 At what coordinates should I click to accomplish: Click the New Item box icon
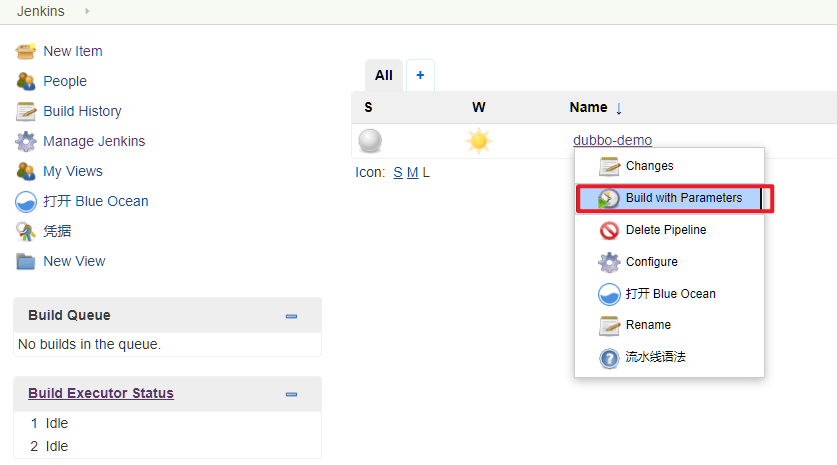(x=26, y=51)
